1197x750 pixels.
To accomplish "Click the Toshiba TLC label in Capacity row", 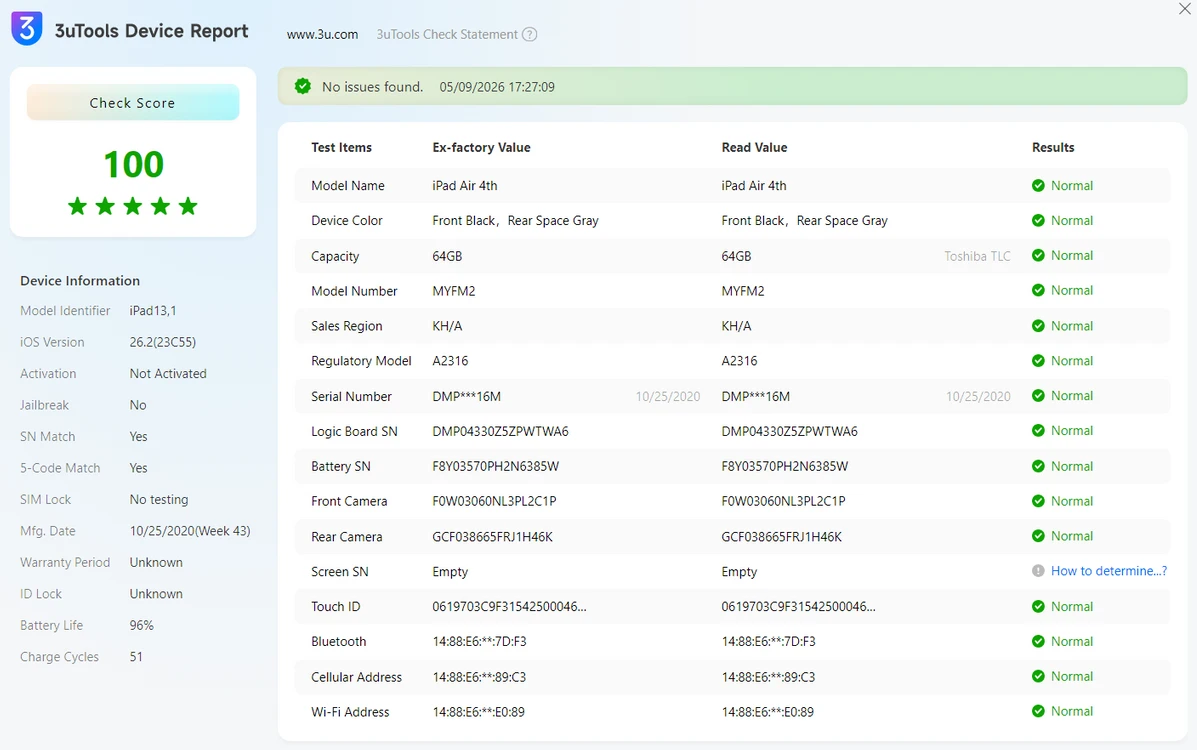I will 977,257.
